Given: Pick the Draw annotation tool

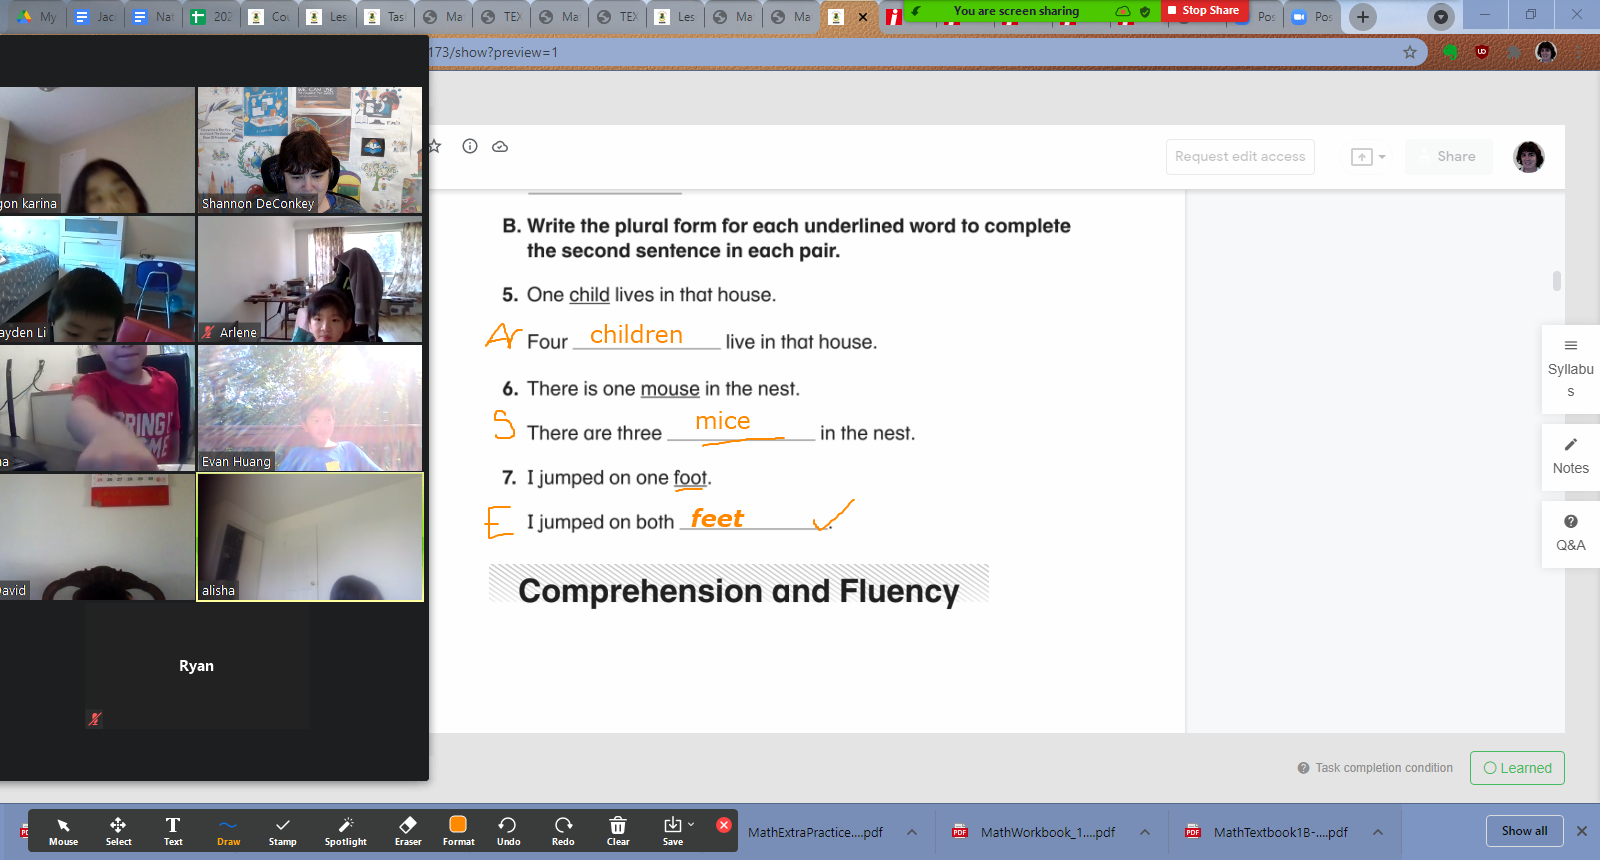Looking at the screenshot, I should click(x=228, y=831).
